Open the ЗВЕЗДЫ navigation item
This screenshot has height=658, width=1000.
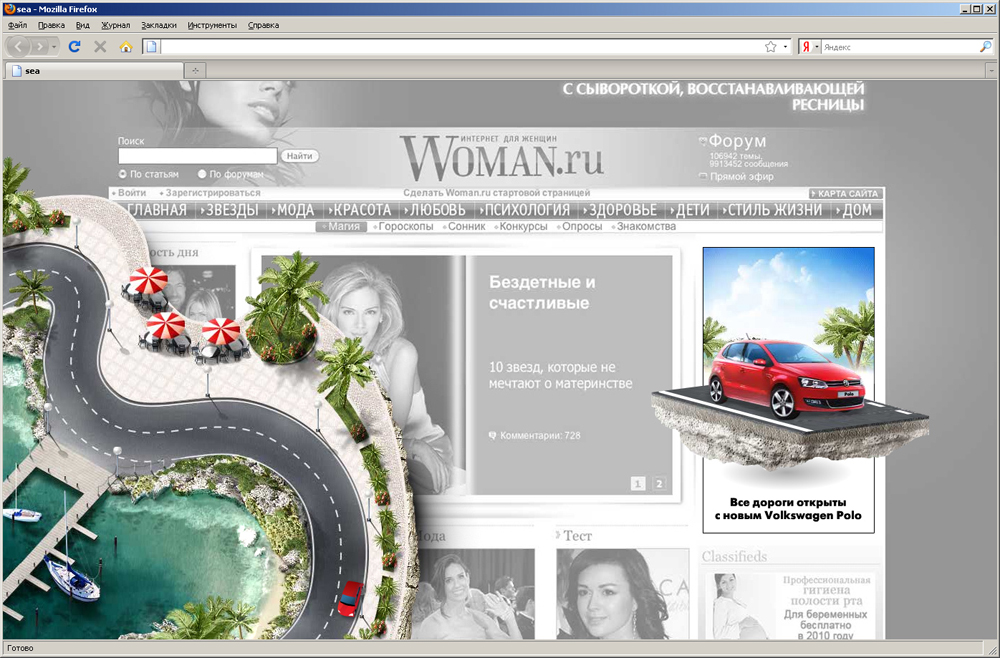(232, 210)
